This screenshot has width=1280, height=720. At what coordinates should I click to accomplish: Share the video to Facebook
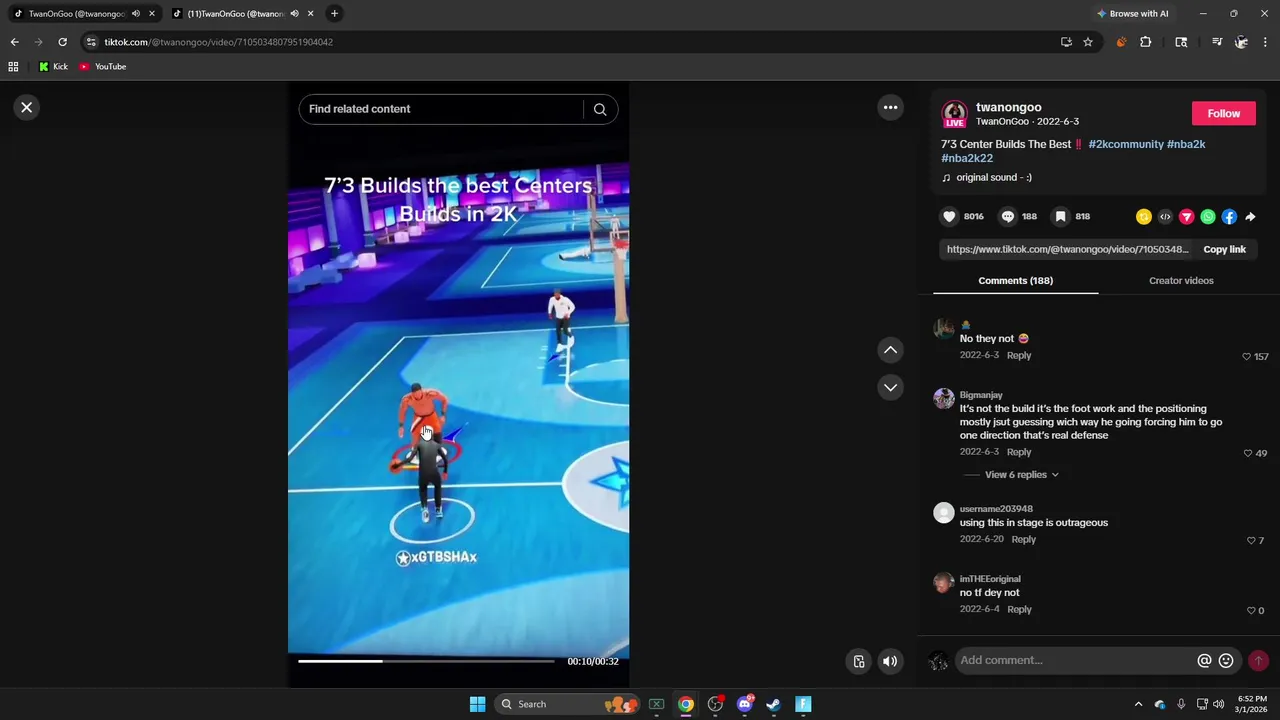click(x=1229, y=217)
